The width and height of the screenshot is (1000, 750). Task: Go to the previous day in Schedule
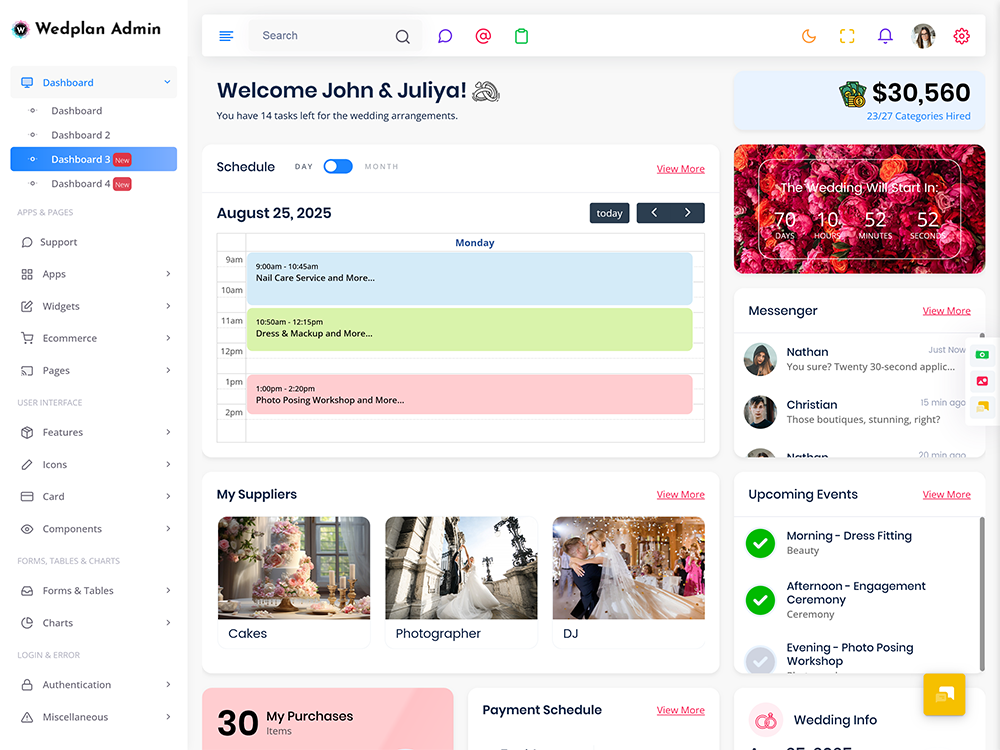(x=654, y=213)
